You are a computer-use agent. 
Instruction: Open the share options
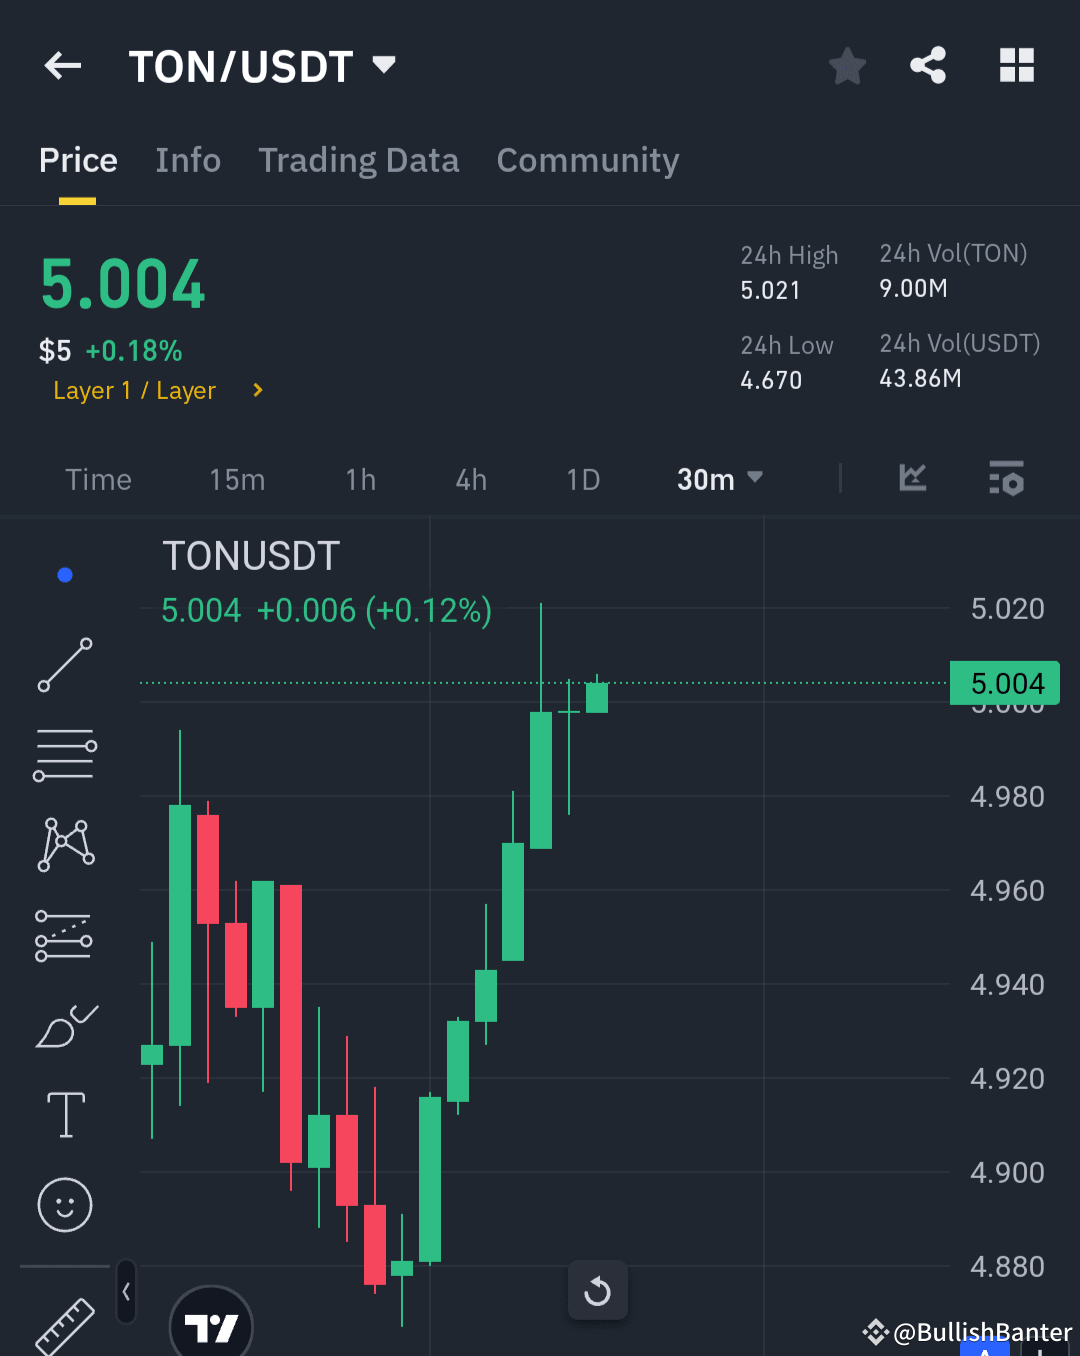(928, 64)
